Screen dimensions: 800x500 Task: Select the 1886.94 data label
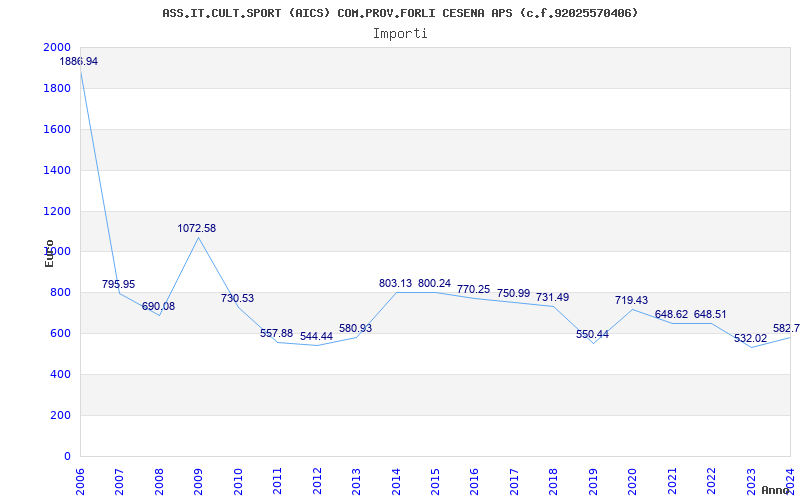79,62
